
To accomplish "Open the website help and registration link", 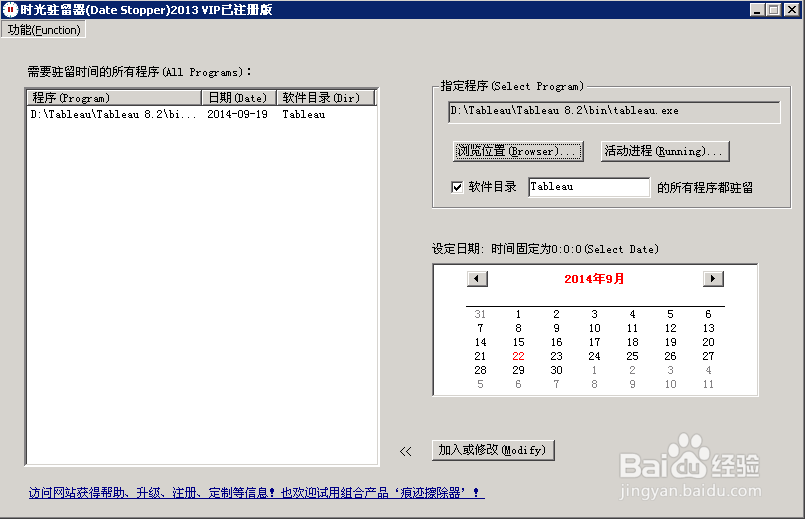I will click(x=256, y=493).
